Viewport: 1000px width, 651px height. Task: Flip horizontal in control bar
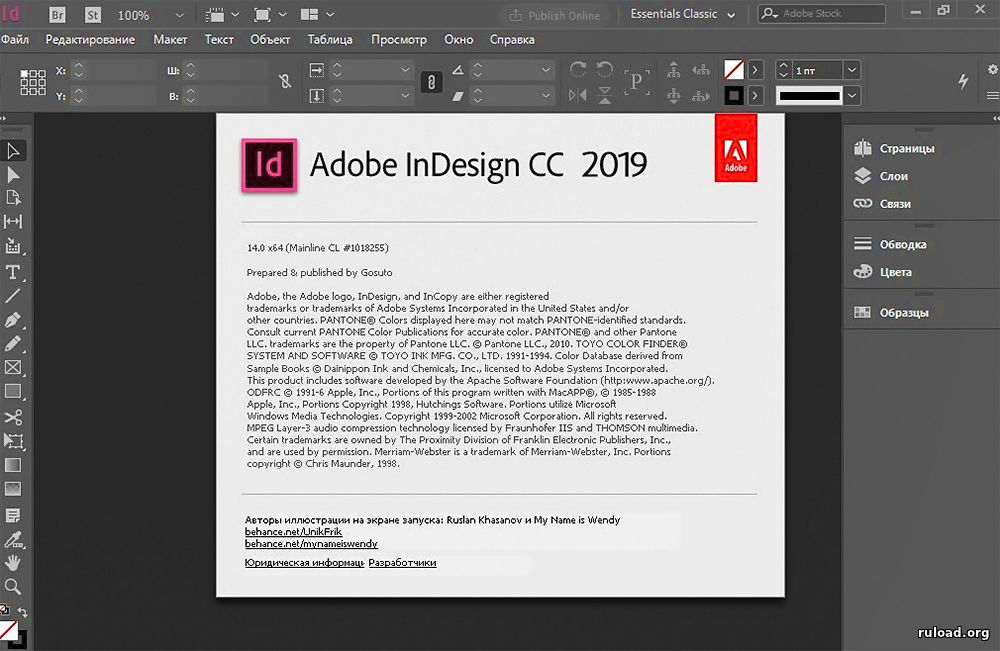(x=578, y=96)
